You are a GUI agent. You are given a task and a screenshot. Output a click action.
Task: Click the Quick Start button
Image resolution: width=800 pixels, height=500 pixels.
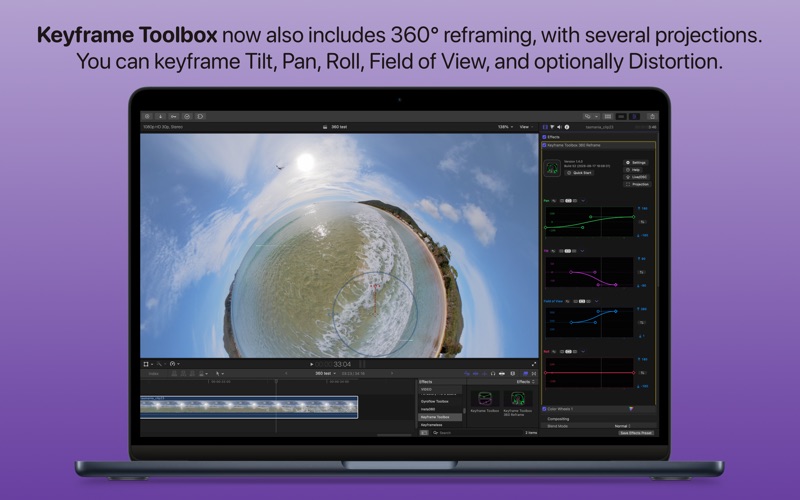click(579, 173)
